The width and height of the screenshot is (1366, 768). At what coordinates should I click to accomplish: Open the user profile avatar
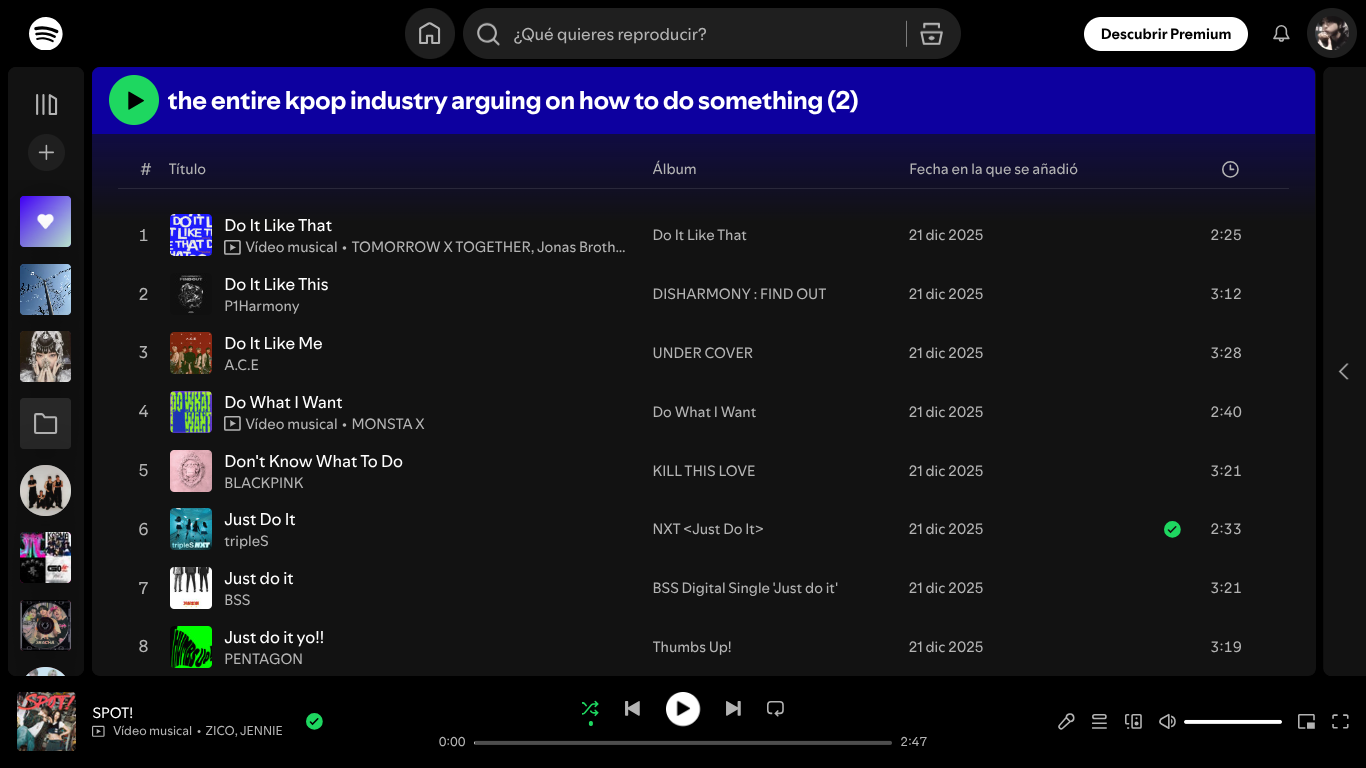click(1331, 34)
